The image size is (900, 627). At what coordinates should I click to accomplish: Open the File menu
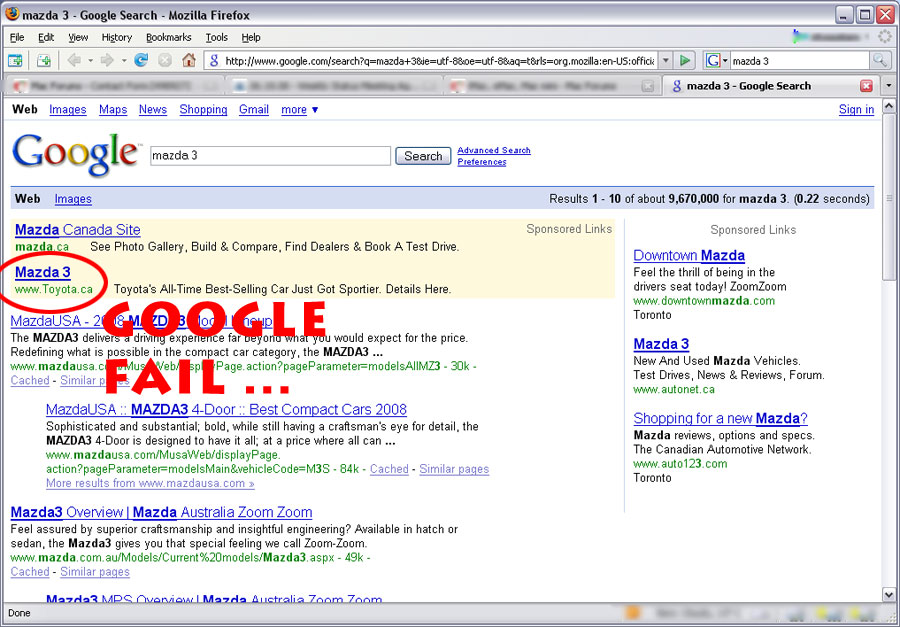click(x=17, y=37)
